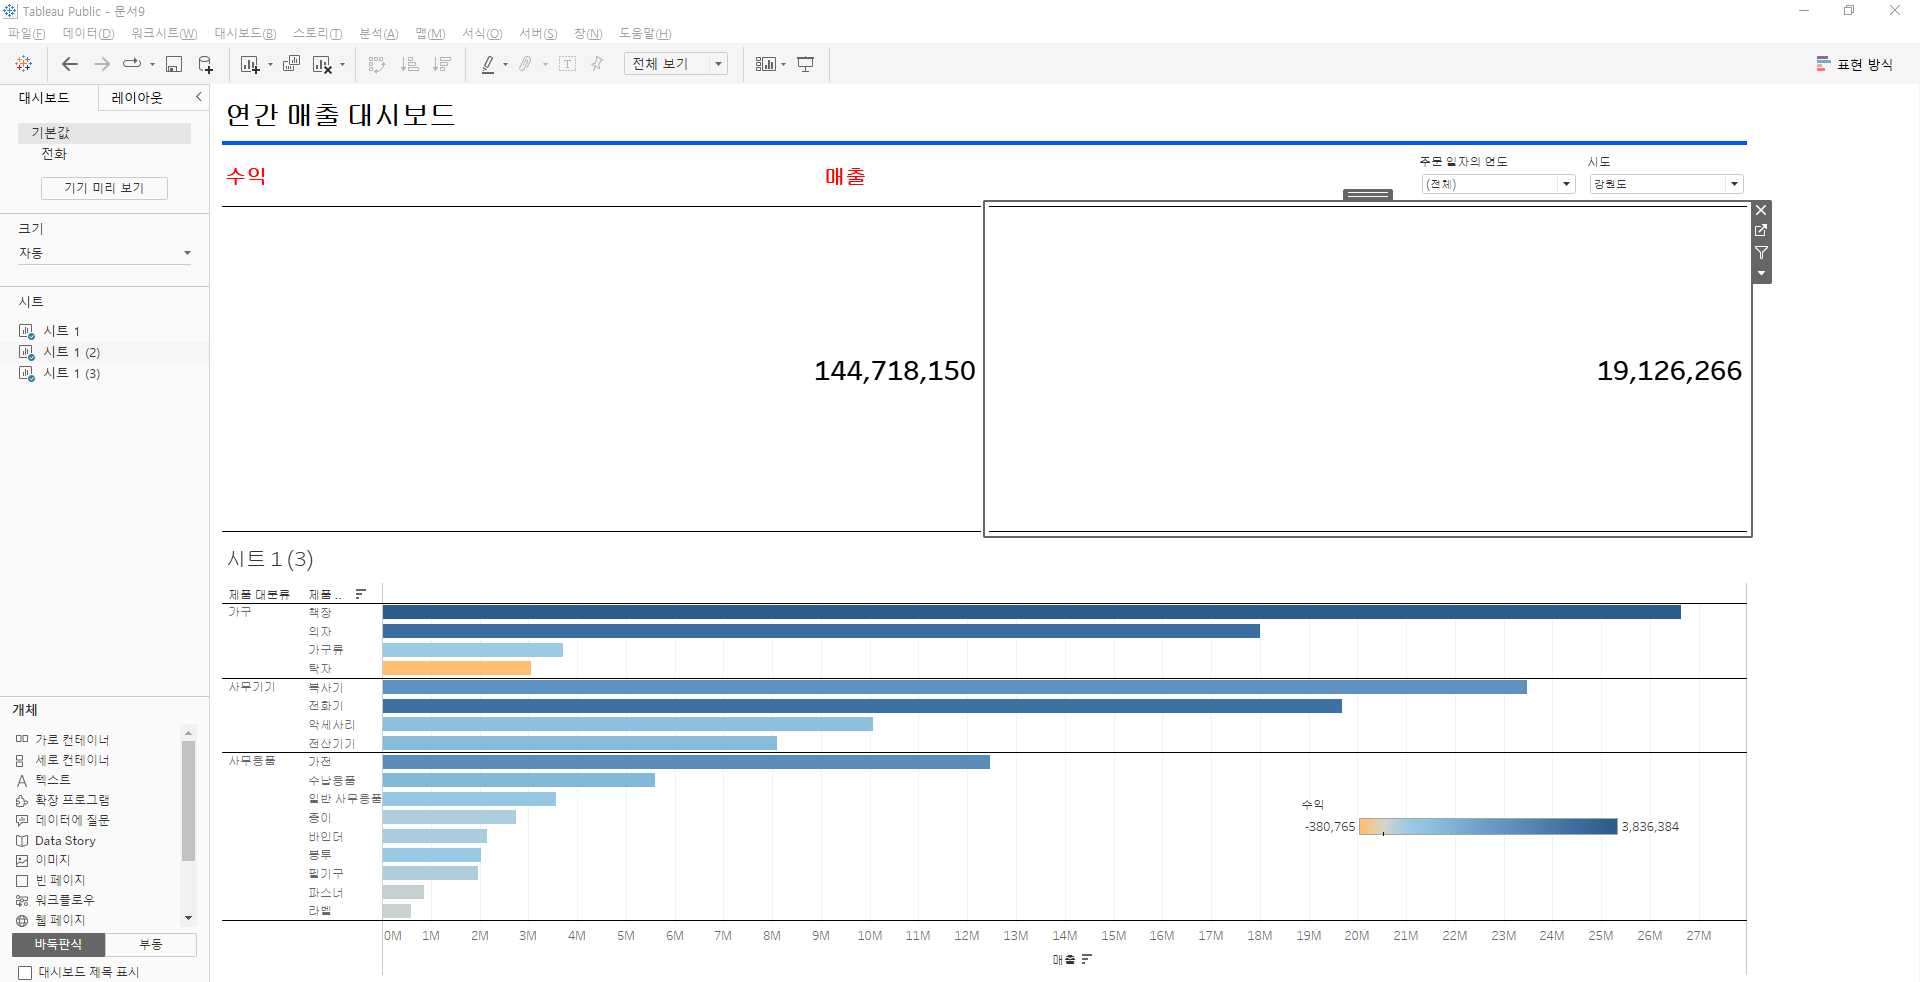This screenshot has height=982, width=1920.
Task: Click the 144,718,150 value
Action: [x=894, y=371]
